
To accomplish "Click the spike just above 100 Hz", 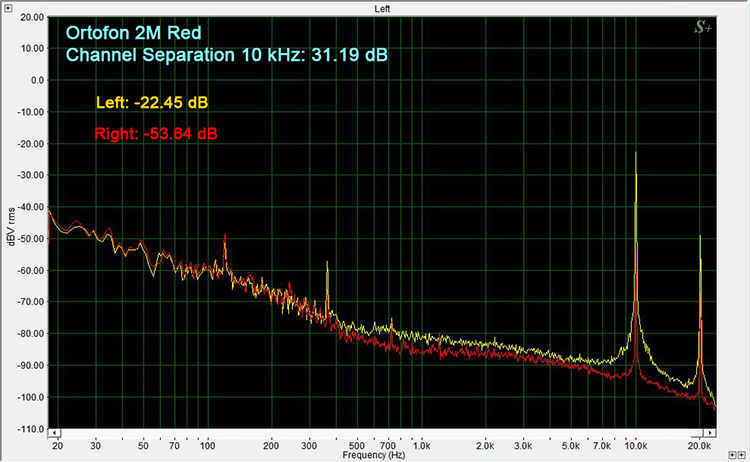I will pyautogui.click(x=225, y=237).
